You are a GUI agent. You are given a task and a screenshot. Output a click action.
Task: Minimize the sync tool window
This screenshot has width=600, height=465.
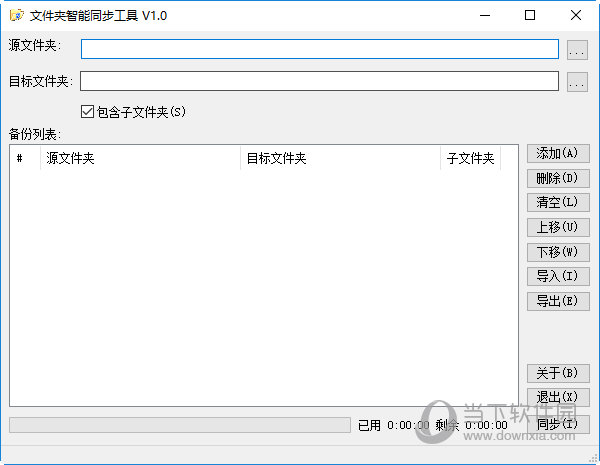click(485, 16)
